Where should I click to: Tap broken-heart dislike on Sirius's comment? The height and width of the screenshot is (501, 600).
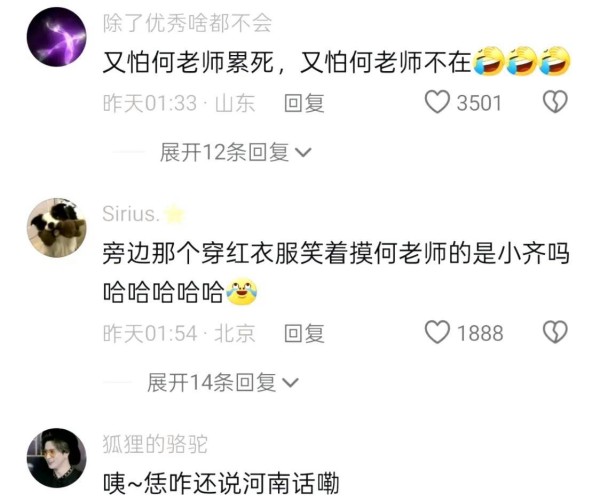pos(555,332)
